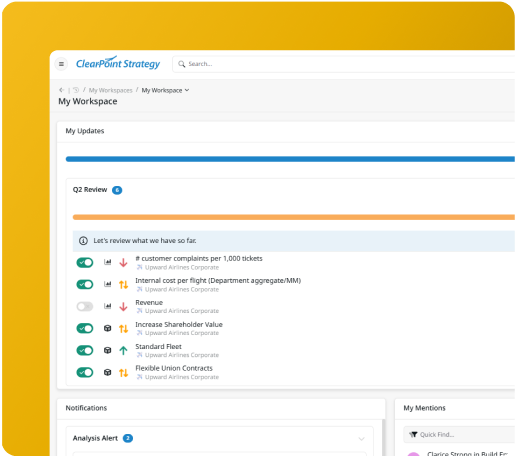
Task: Click the blue My Updates progress bar
Action: [x=290, y=159]
